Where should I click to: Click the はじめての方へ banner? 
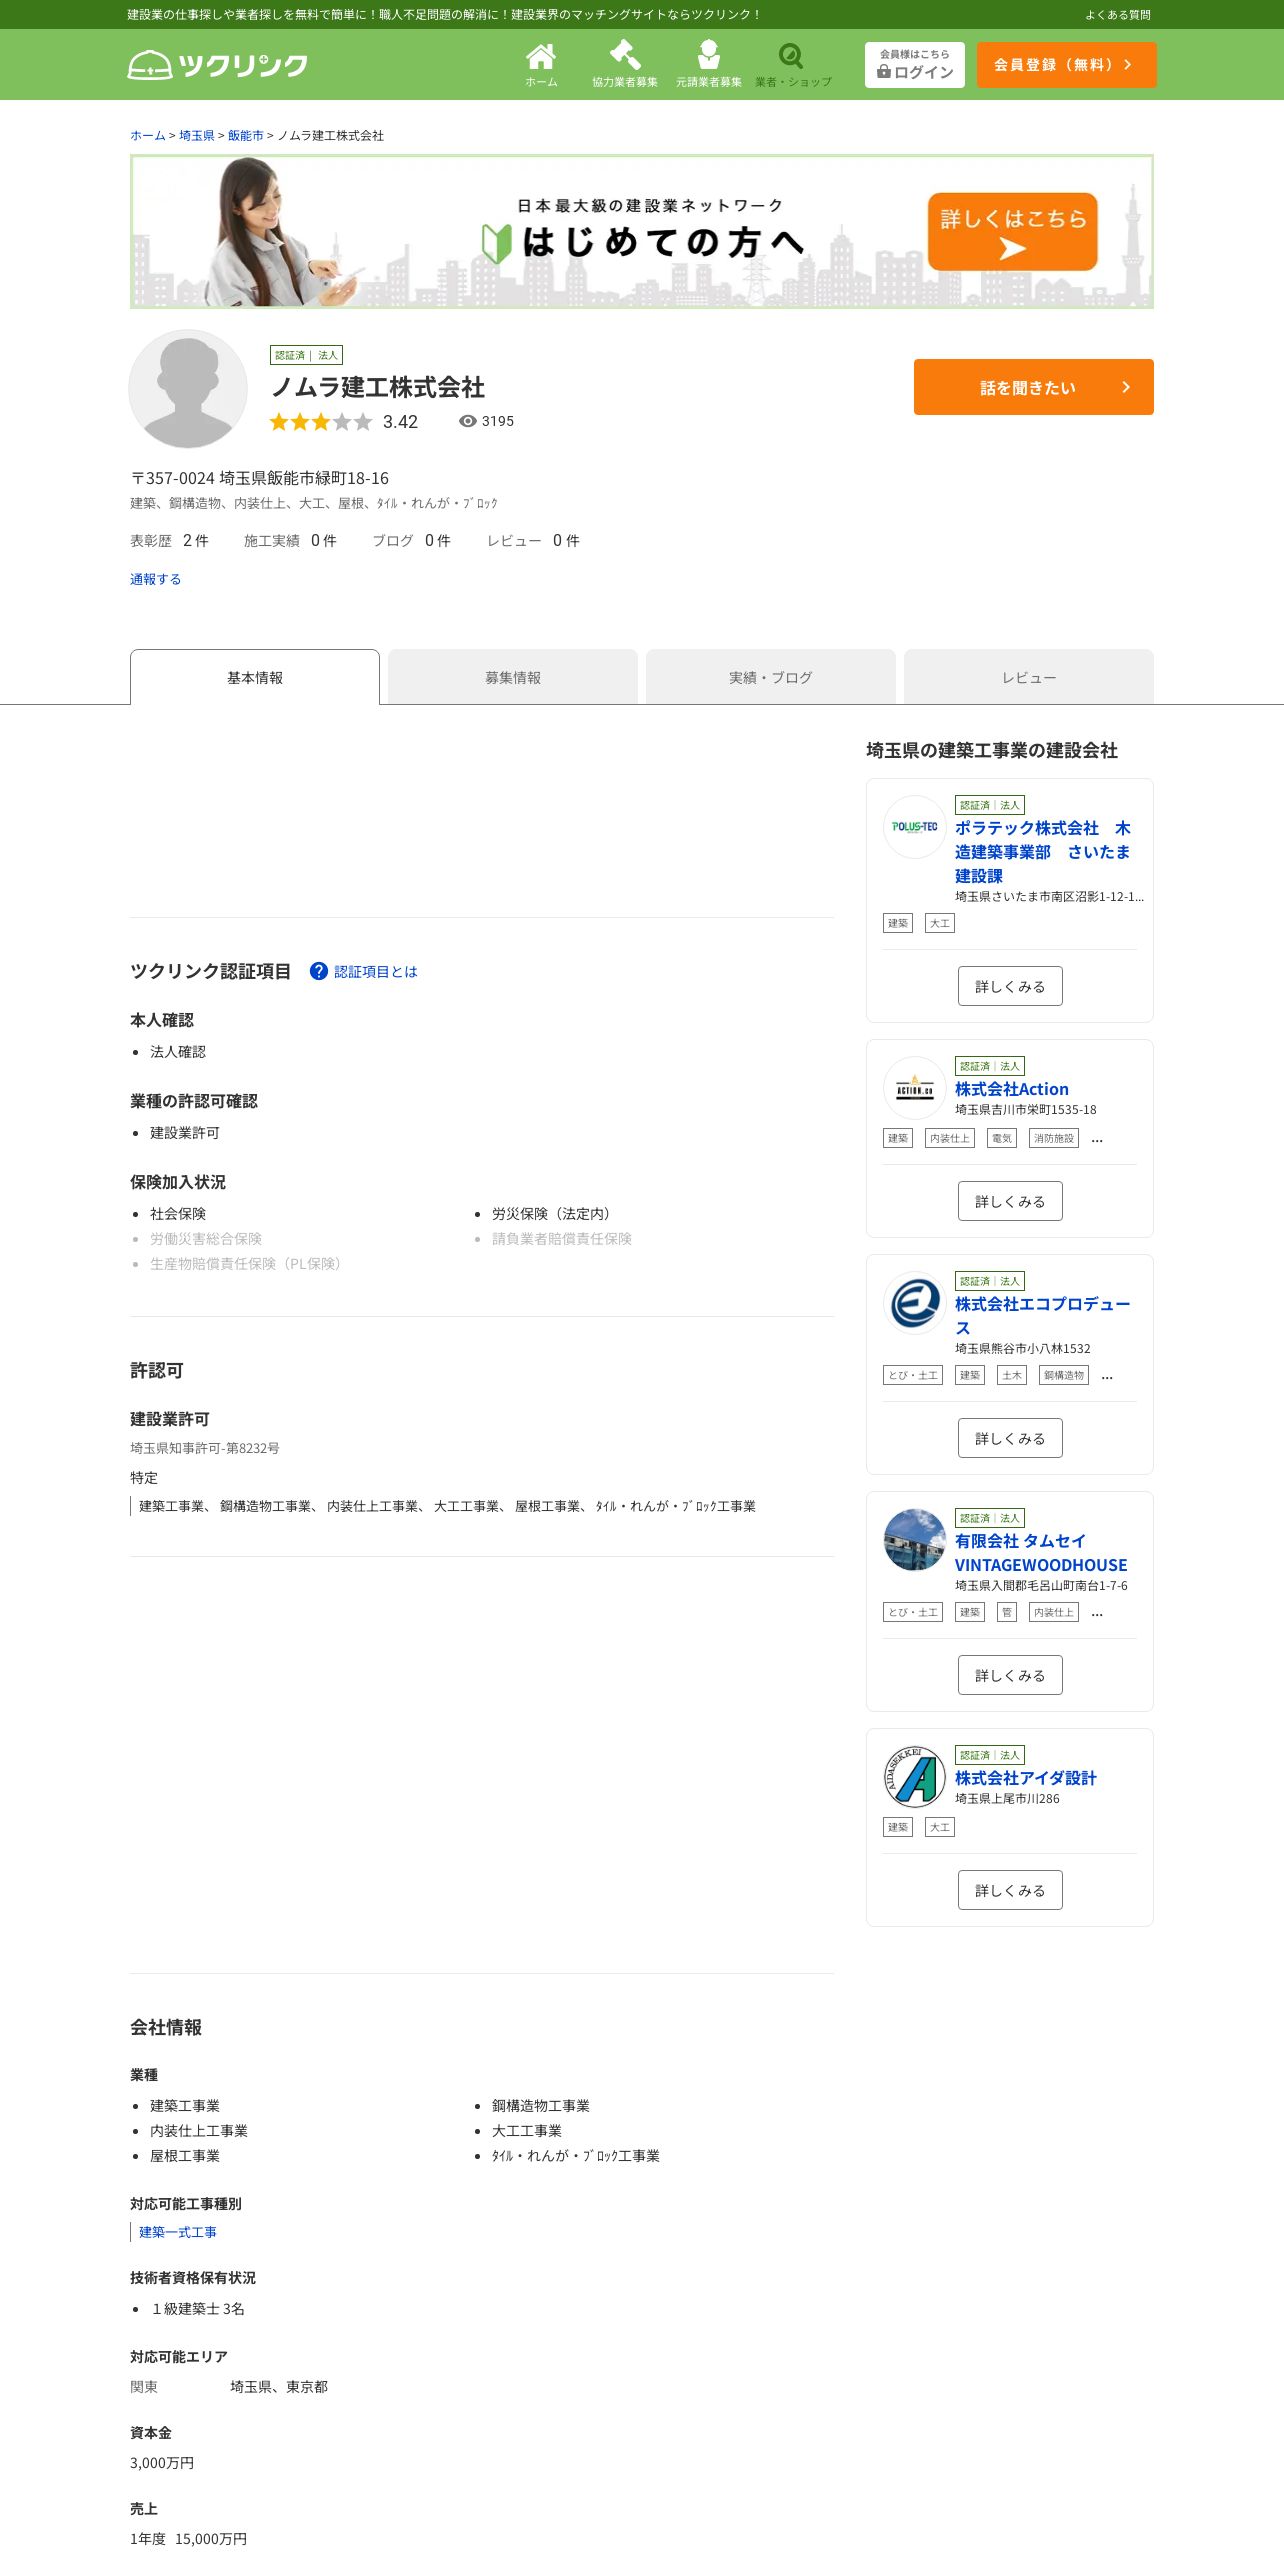coord(642,231)
